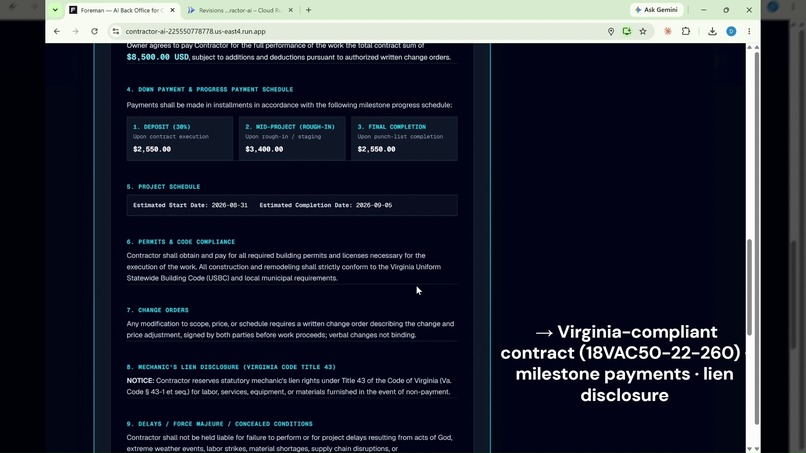The image size is (806, 453).
Task: Open the site information icon in the address bar
Action: click(x=116, y=31)
